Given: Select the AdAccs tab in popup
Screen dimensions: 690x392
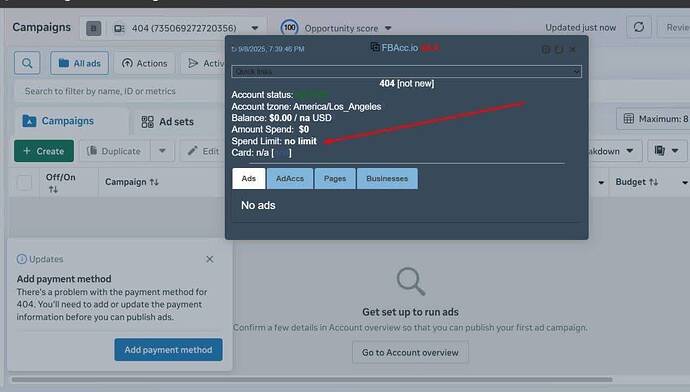Looking at the screenshot, I should pos(290,179).
